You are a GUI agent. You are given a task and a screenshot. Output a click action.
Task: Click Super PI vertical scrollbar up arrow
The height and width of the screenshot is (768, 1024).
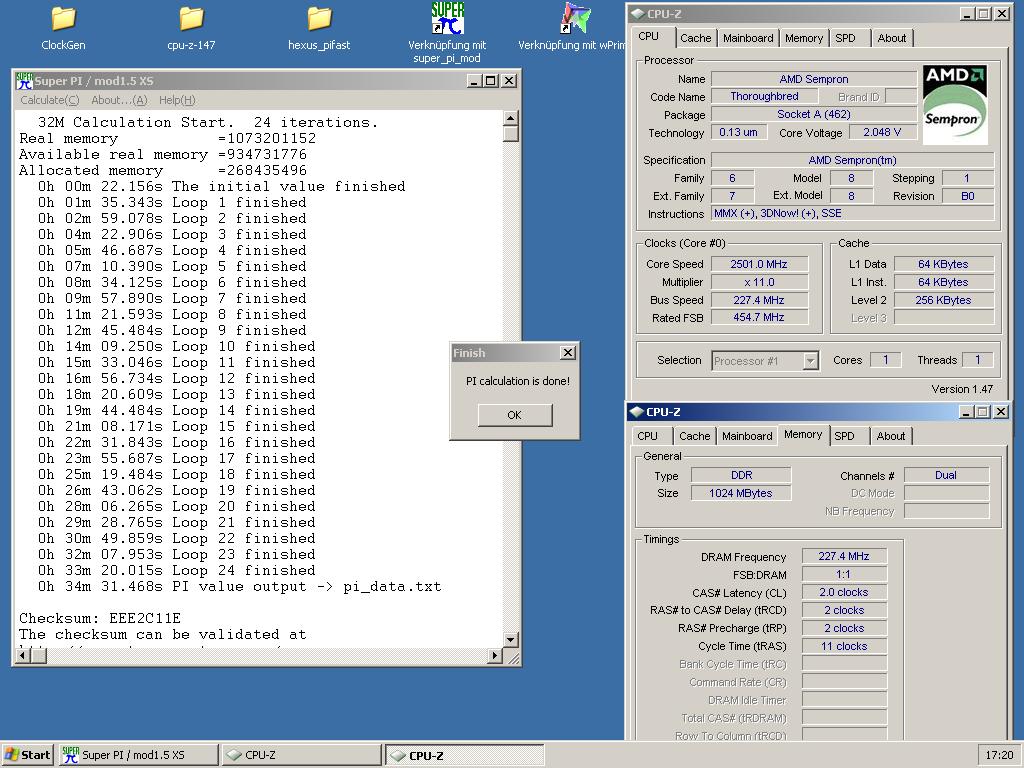tap(511, 118)
